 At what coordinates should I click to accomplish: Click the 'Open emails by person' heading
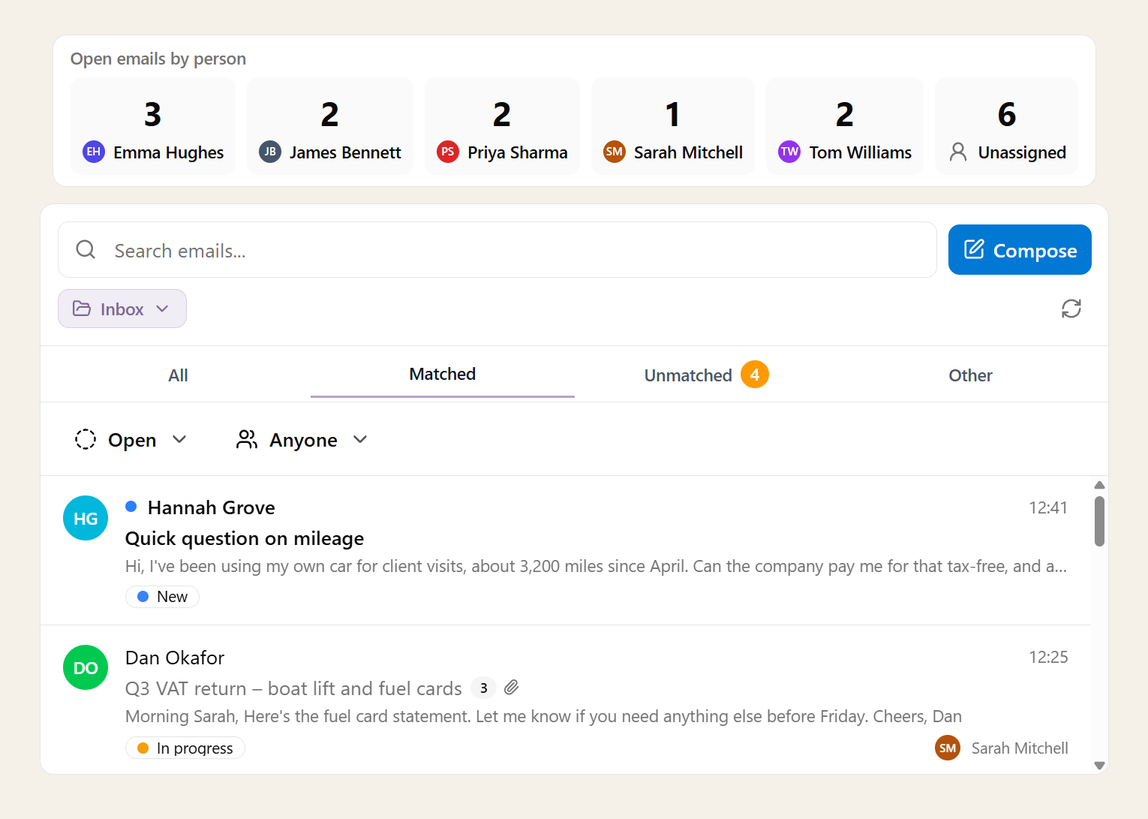[158, 59]
